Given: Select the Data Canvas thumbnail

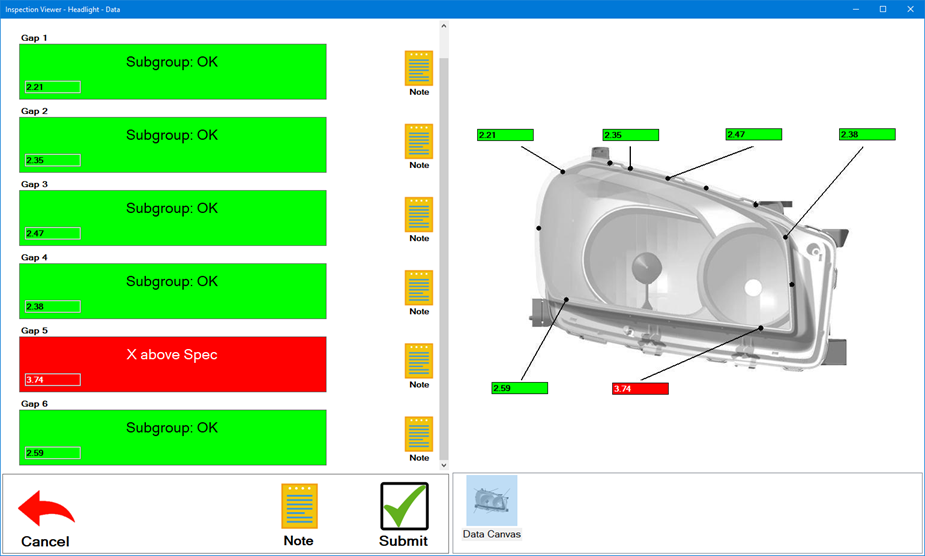Looking at the screenshot, I should [492, 502].
